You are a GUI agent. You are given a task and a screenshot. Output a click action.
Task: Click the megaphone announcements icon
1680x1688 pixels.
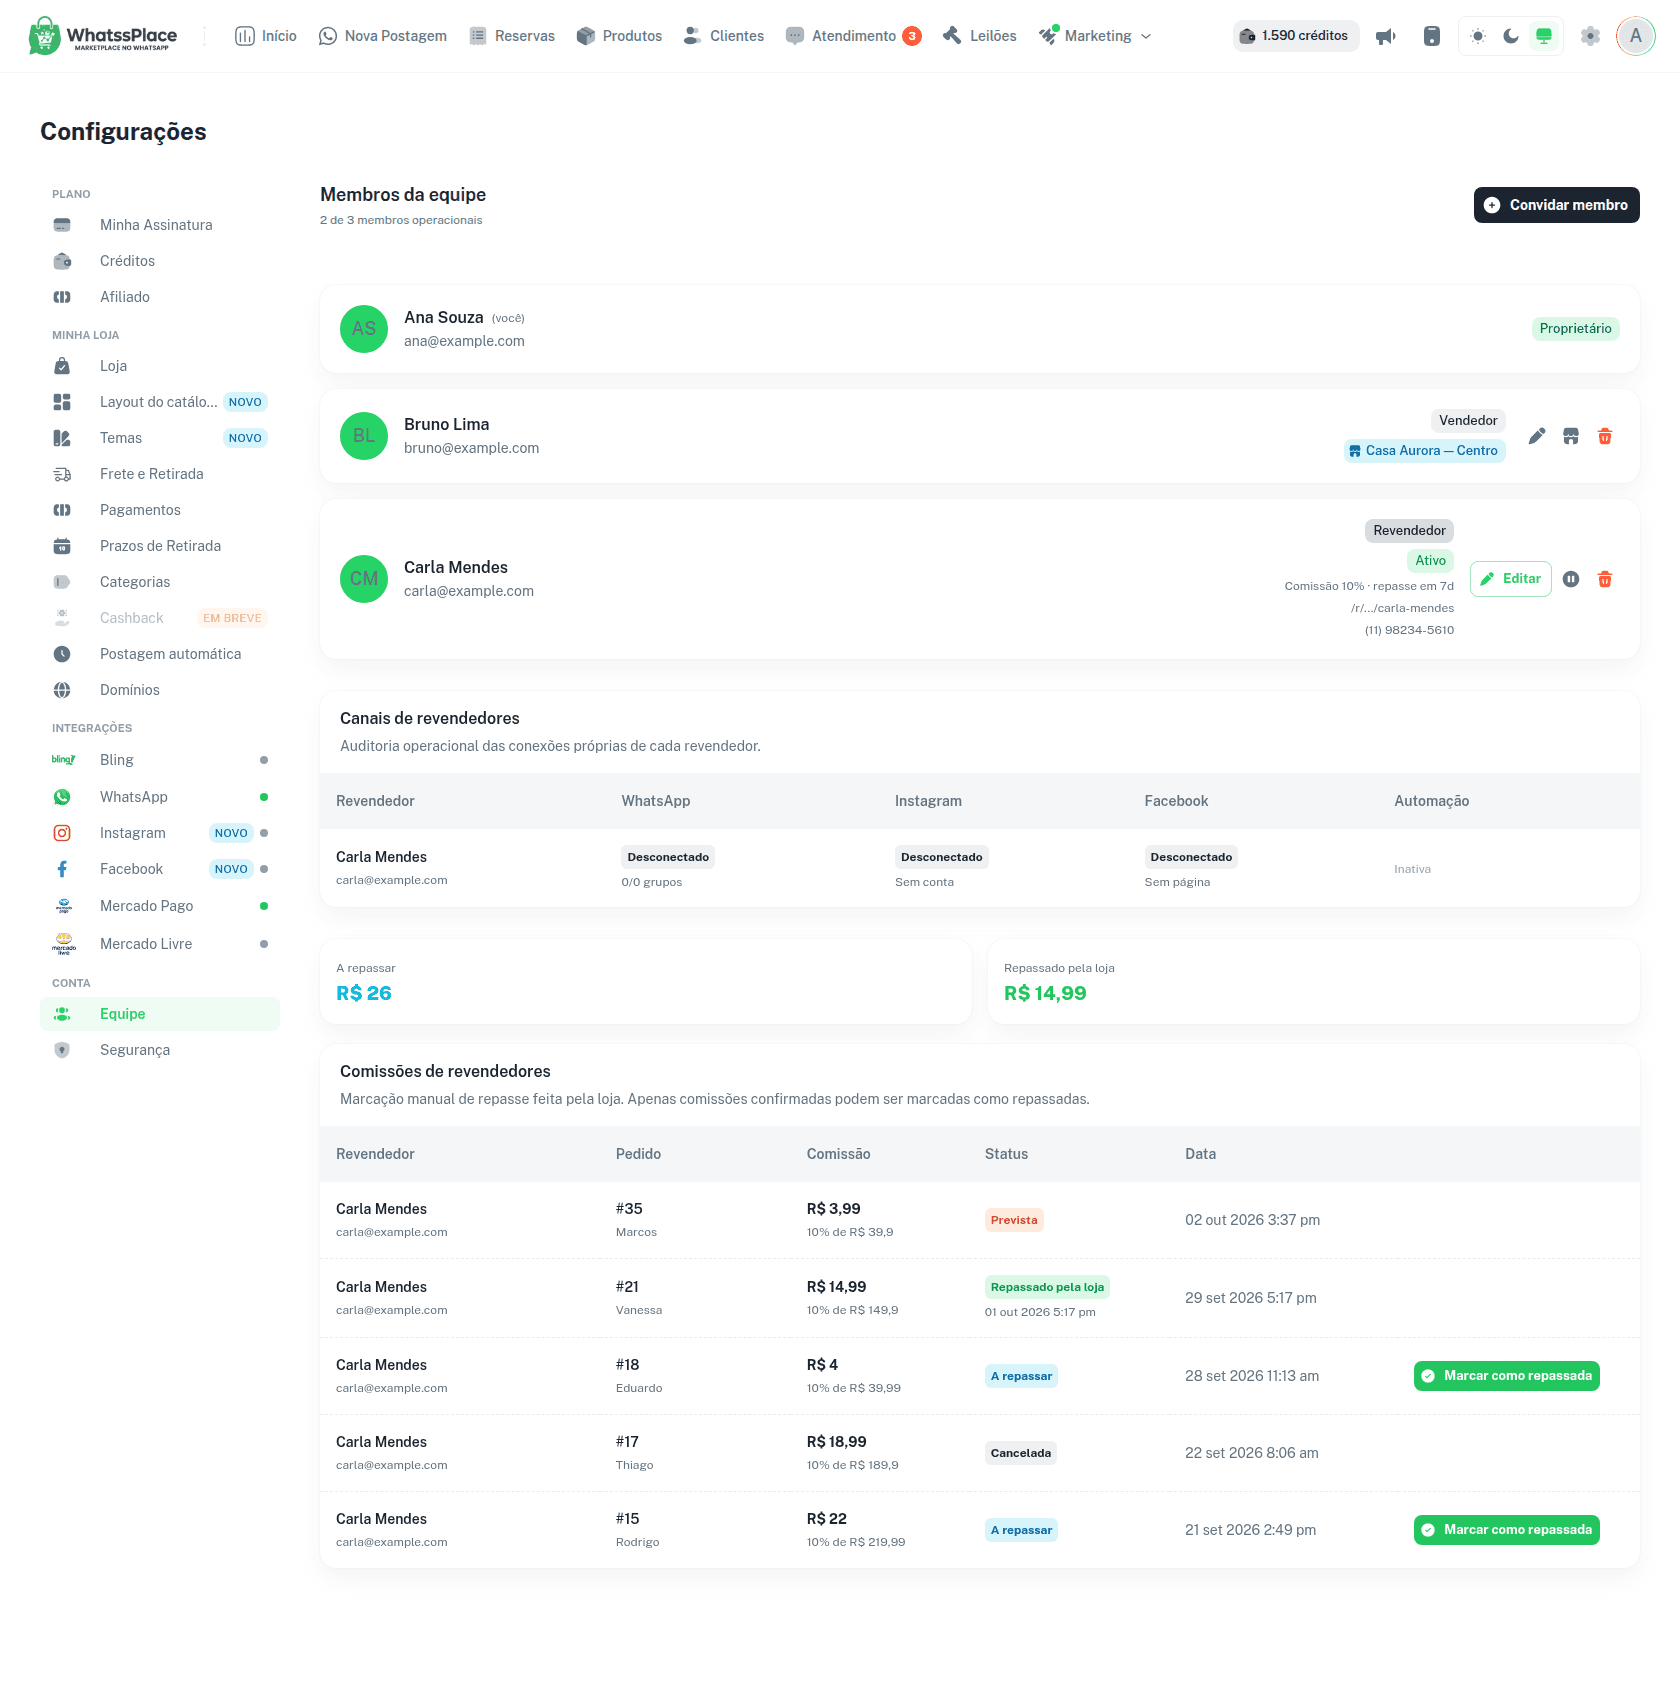1386,36
